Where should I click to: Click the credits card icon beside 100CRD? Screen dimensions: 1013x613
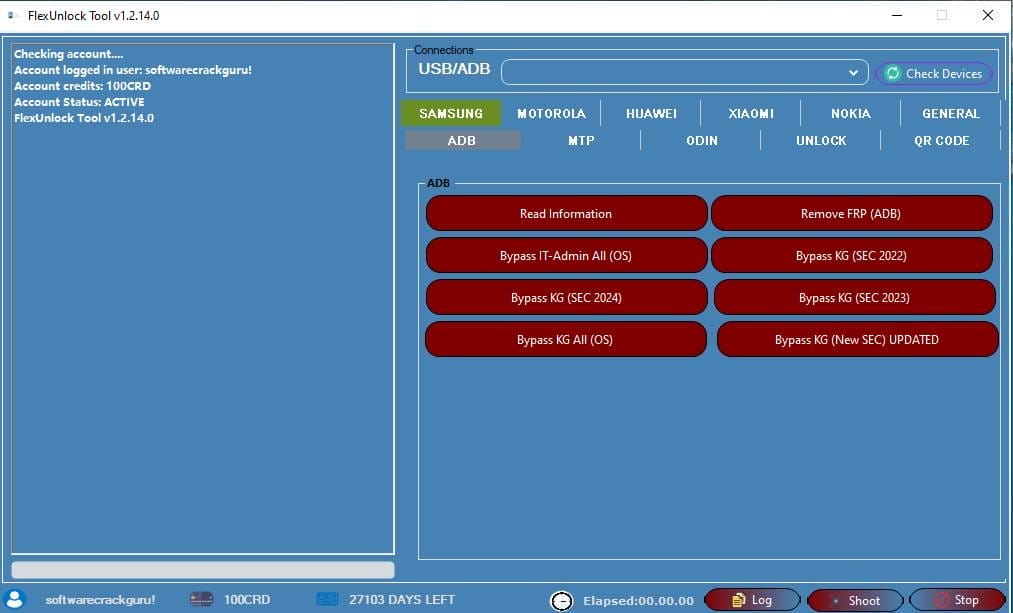coord(202,598)
